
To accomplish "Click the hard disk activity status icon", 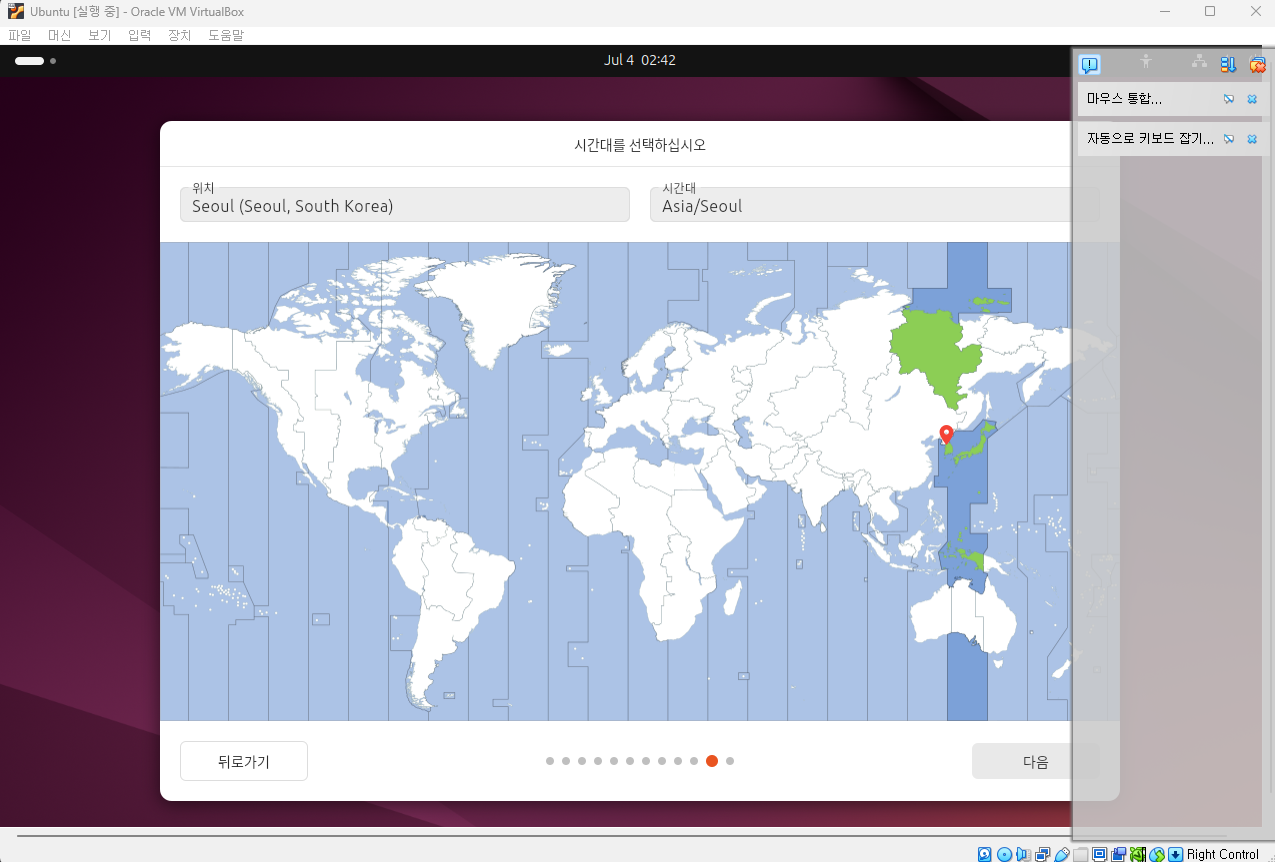I will tap(984, 854).
